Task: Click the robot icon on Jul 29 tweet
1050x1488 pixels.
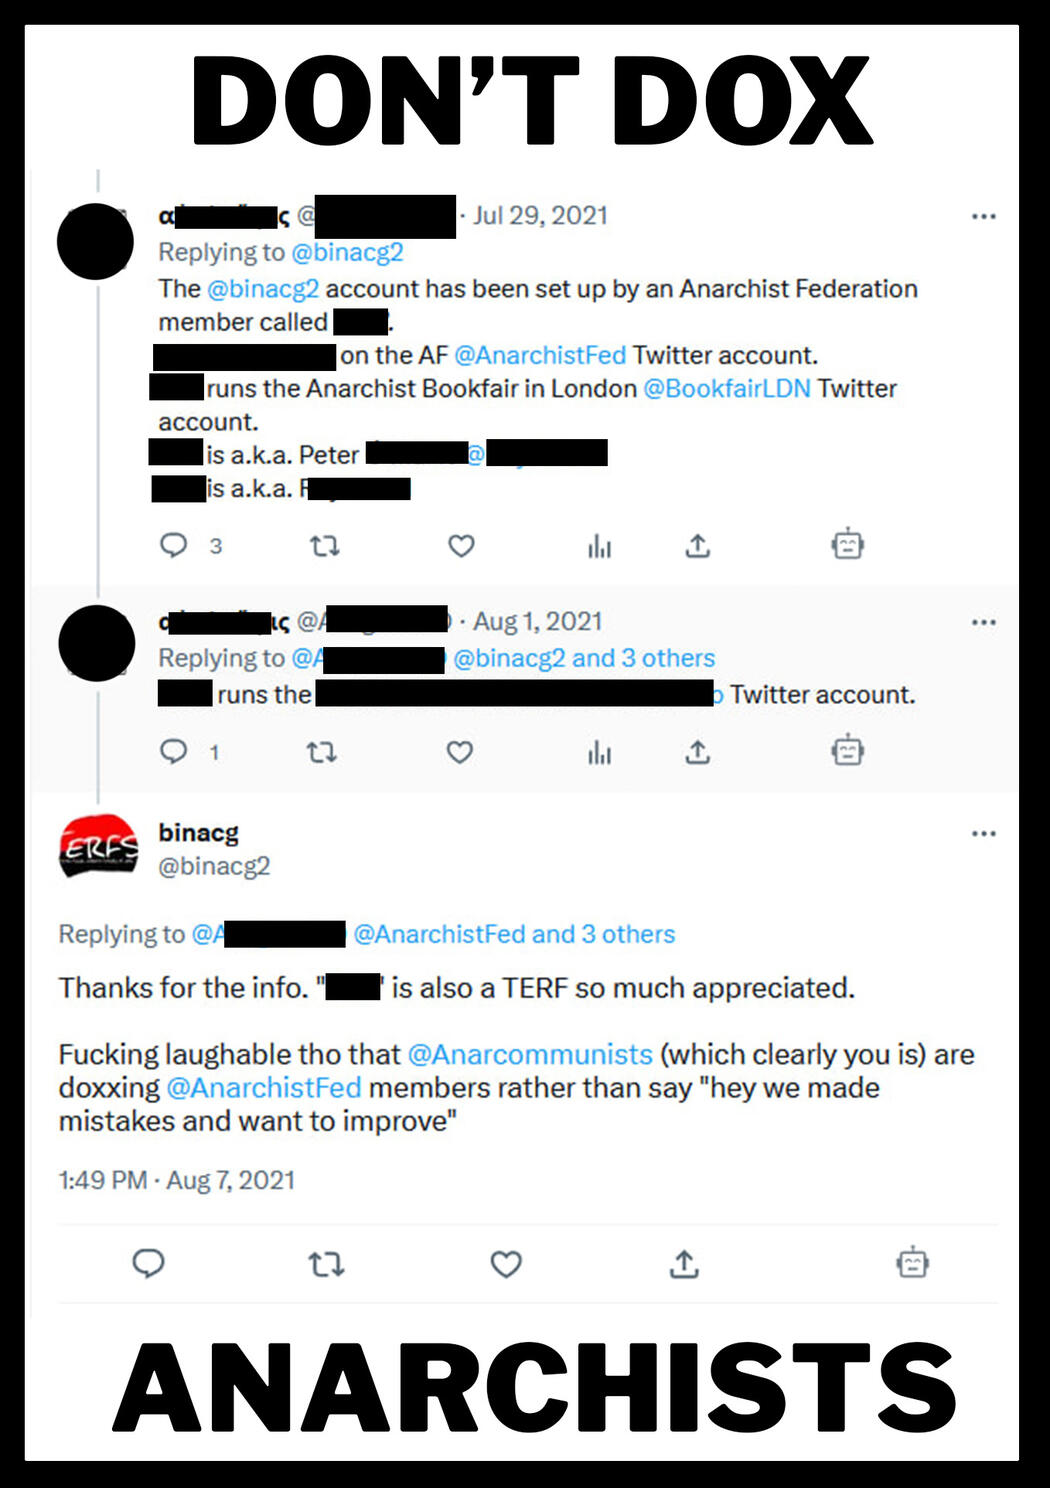Action: click(x=847, y=544)
